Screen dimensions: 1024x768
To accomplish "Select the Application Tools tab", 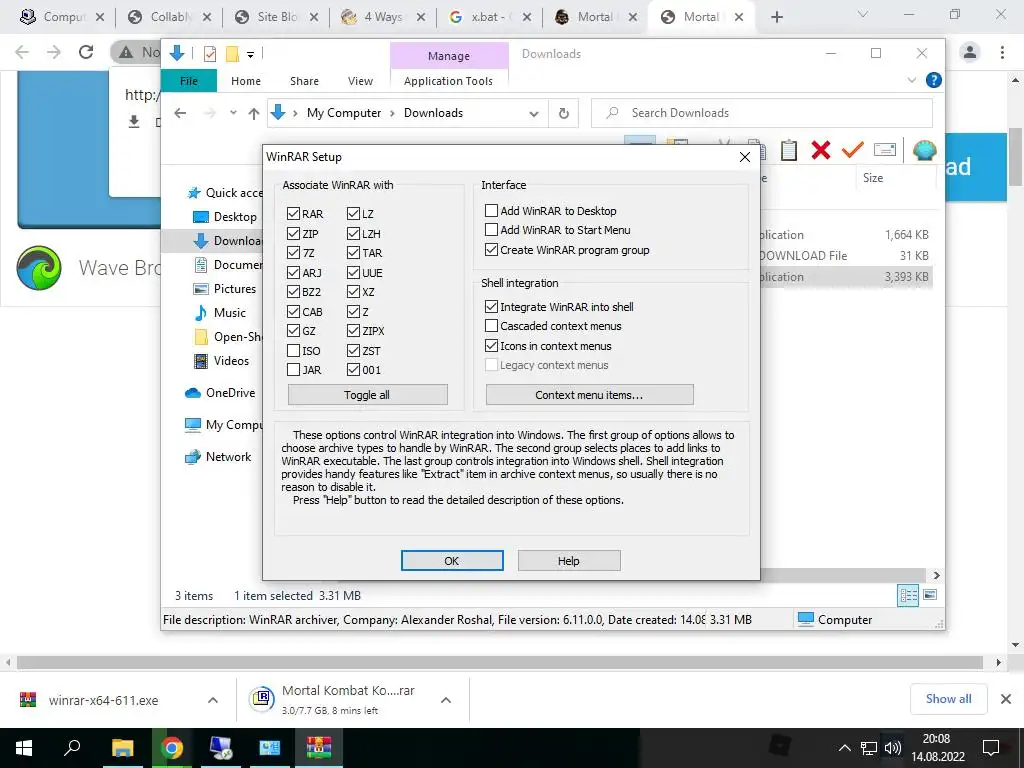I will click(448, 81).
